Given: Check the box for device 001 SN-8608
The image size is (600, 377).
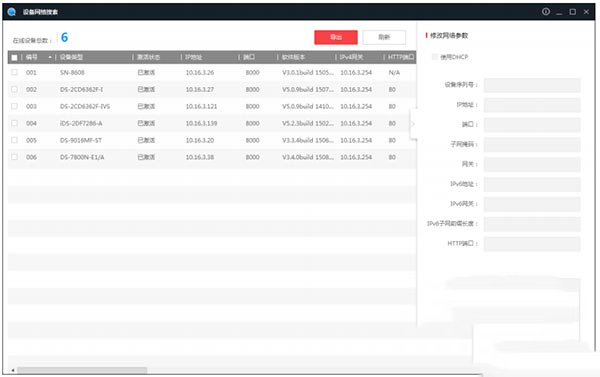Looking at the screenshot, I should coord(14,72).
